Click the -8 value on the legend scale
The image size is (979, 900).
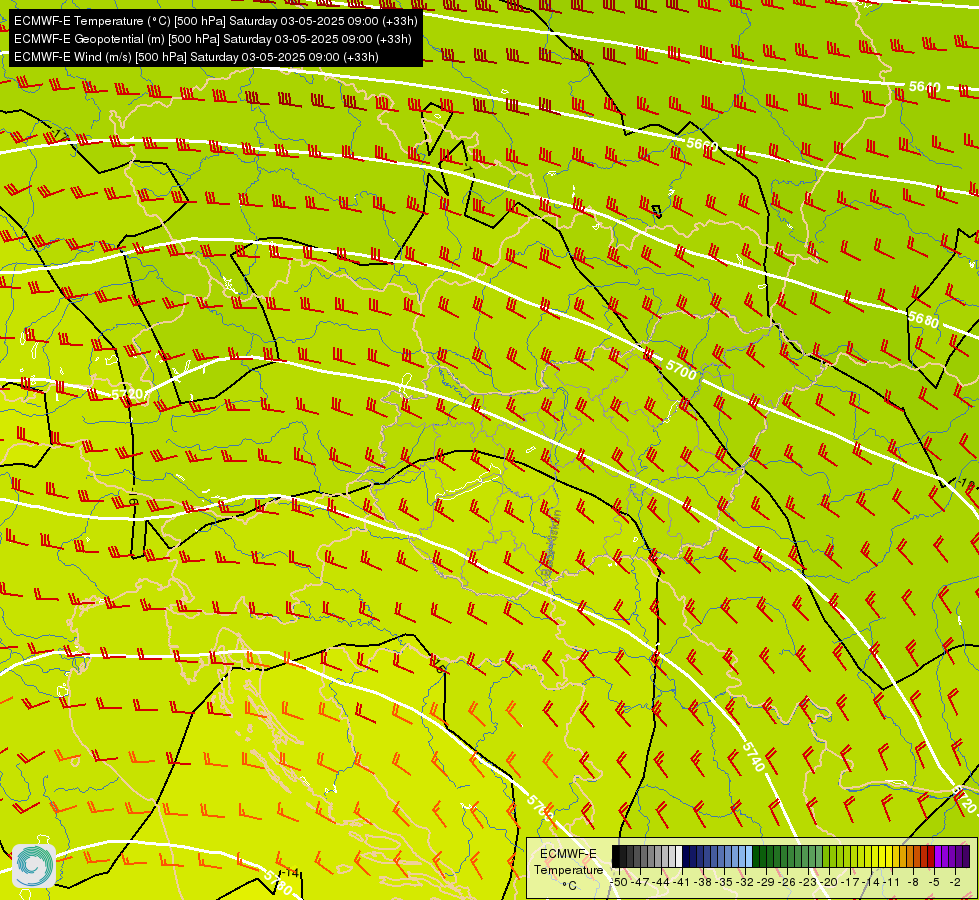coord(913,882)
